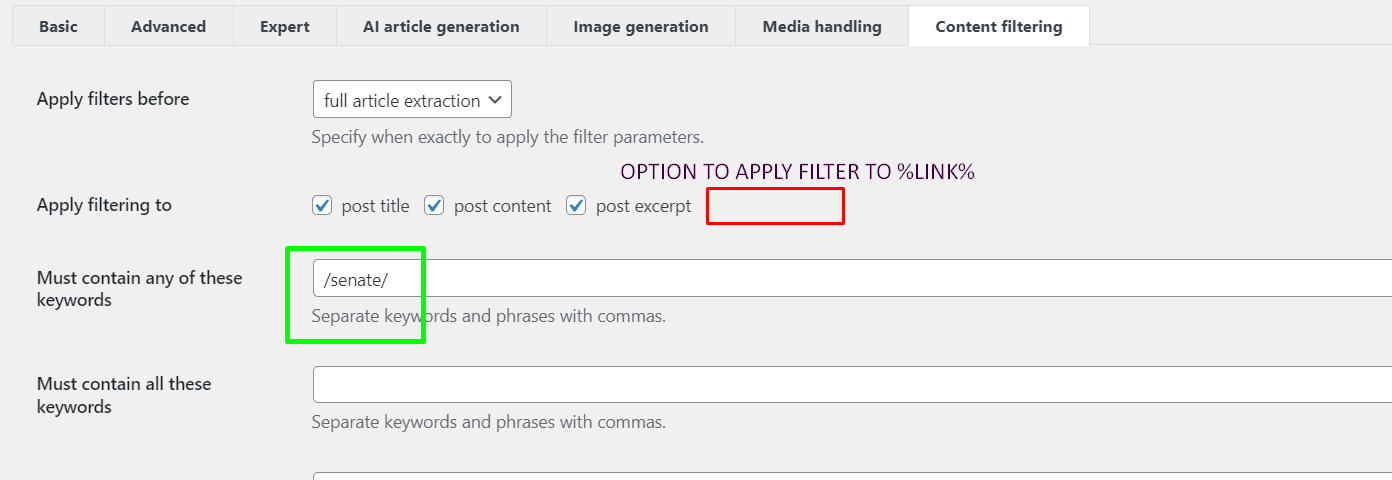Viewport: 1392px width, 480px height.
Task: Select the AI article generation tab
Action: [x=441, y=27]
